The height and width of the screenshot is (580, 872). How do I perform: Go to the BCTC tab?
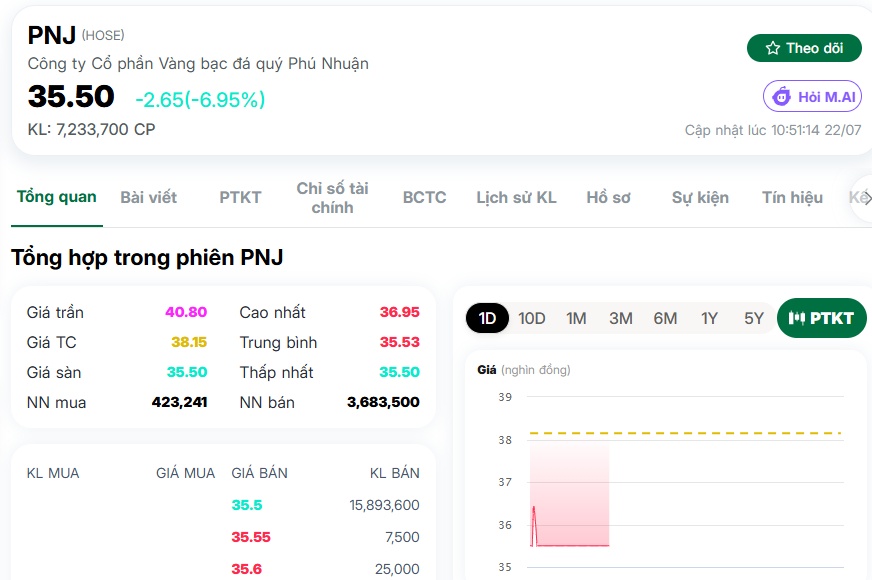pyautogui.click(x=424, y=197)
